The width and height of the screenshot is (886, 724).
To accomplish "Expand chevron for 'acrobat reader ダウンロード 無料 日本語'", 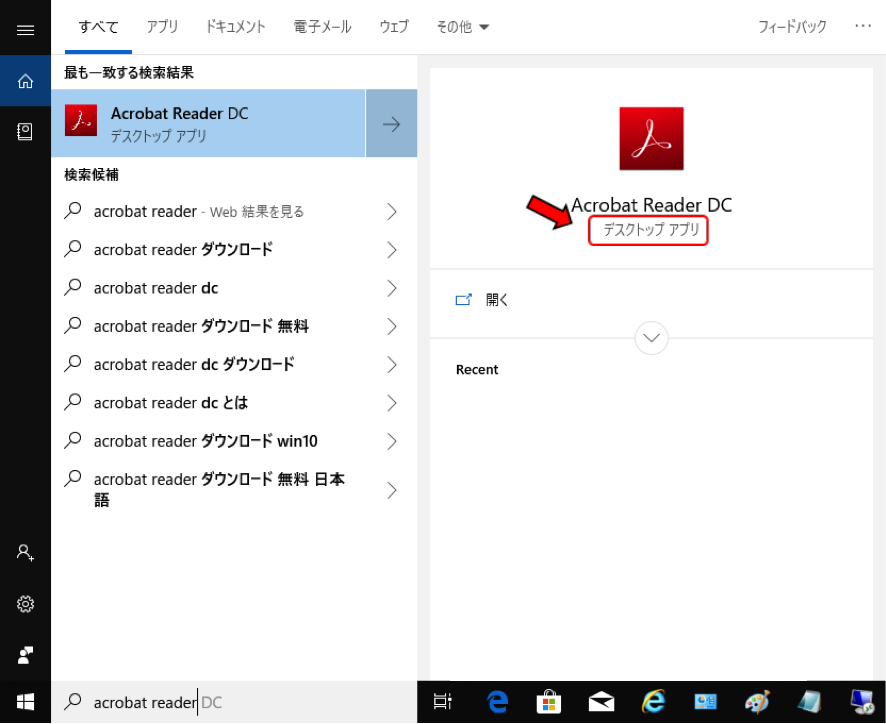I will pyautogui.click(x=392, y=491).
